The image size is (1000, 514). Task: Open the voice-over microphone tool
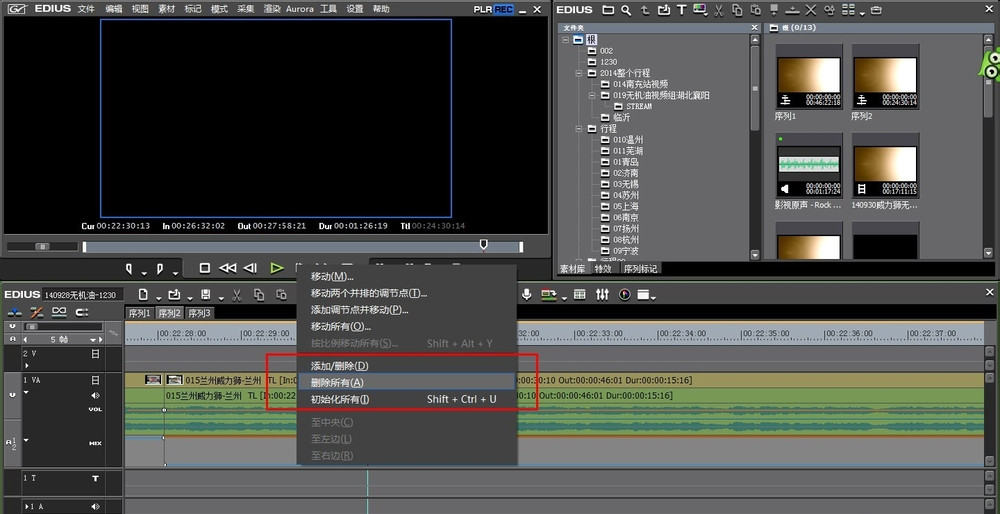point(526,294)
